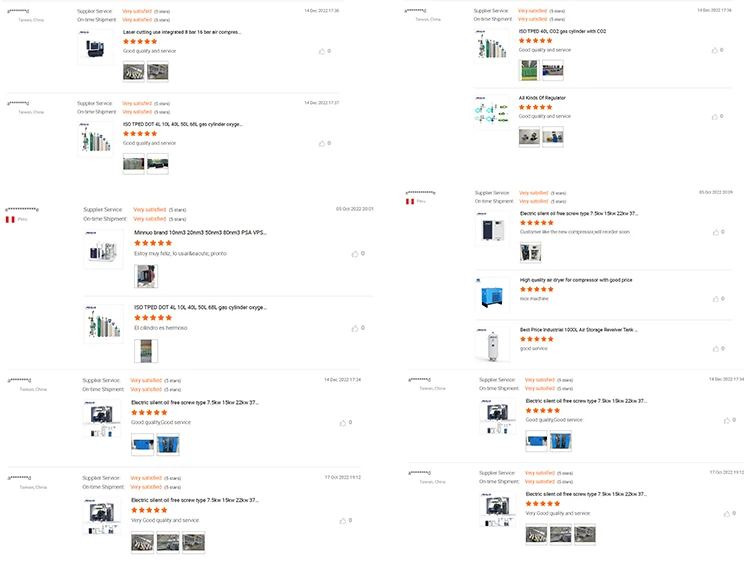Click the Laser cutting compressor product thumbnail
Viewport: 750px width, 584px height.
click(x=96, y=46)
